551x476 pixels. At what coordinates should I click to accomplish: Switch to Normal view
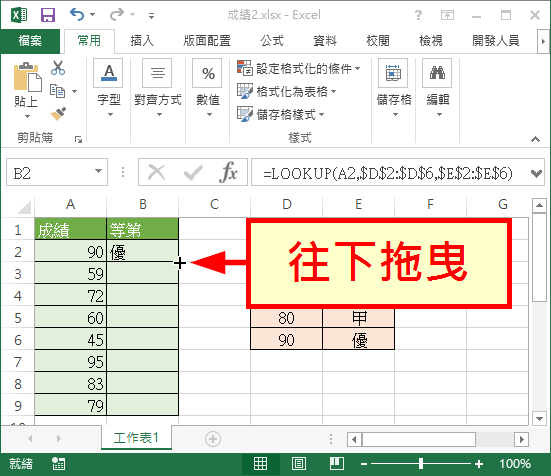point(260,464)
